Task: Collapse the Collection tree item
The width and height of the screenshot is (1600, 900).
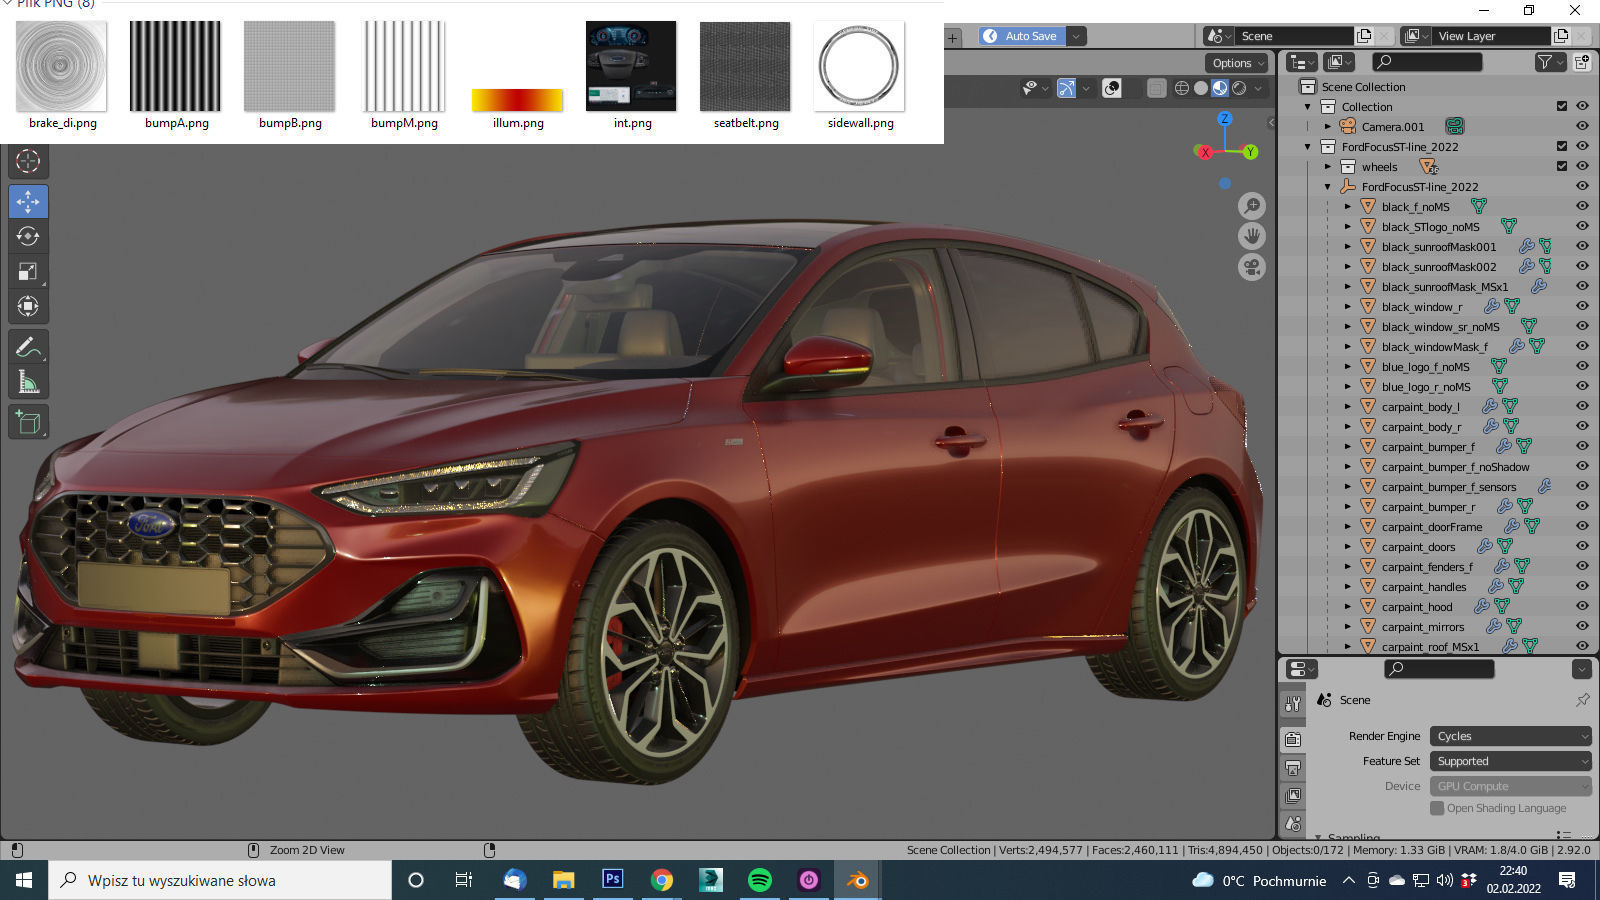Action: click(x=1308, y=106)
